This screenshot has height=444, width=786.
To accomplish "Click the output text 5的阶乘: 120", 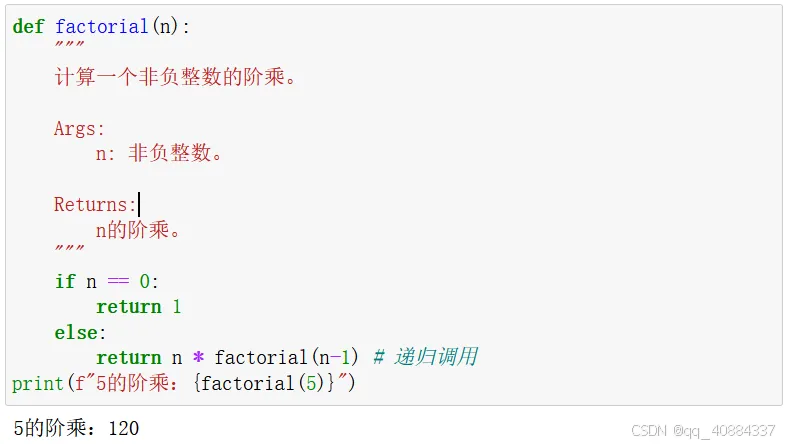I will 76,428.
